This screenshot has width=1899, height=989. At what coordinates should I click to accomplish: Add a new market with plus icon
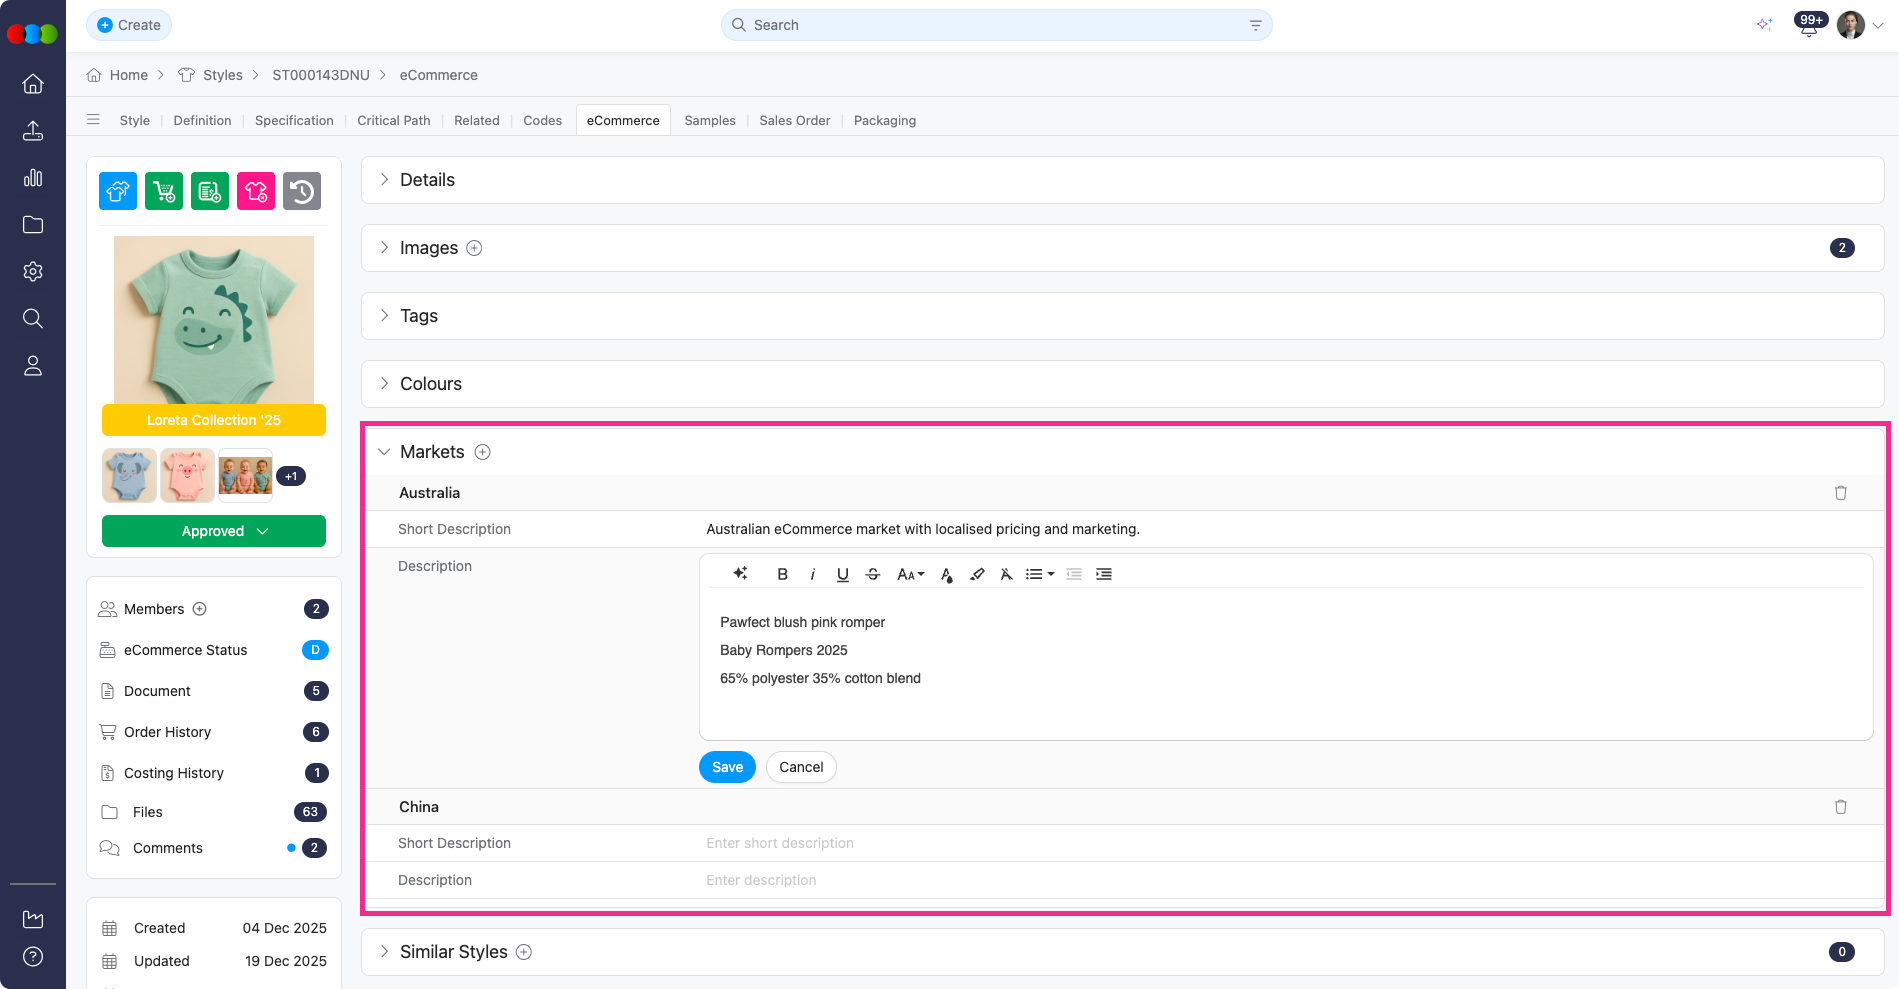tap(482, 452)
